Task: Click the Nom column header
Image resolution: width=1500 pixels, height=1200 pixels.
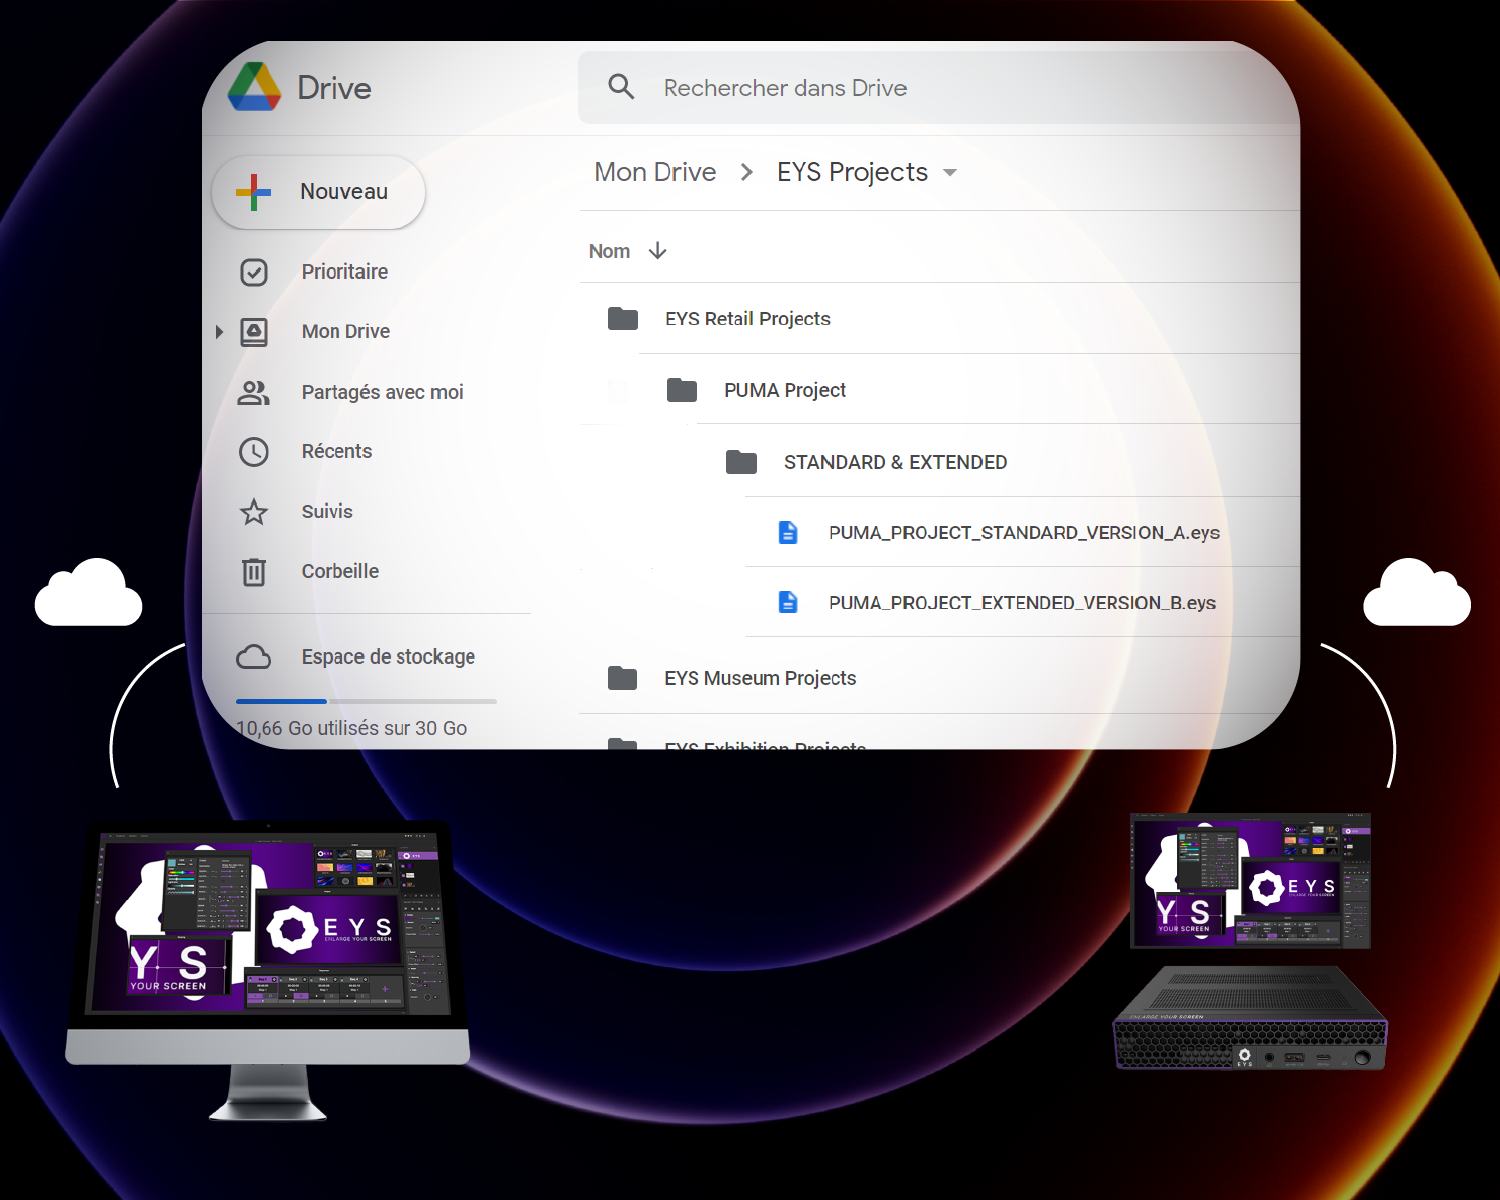Action: coord(609,251)
